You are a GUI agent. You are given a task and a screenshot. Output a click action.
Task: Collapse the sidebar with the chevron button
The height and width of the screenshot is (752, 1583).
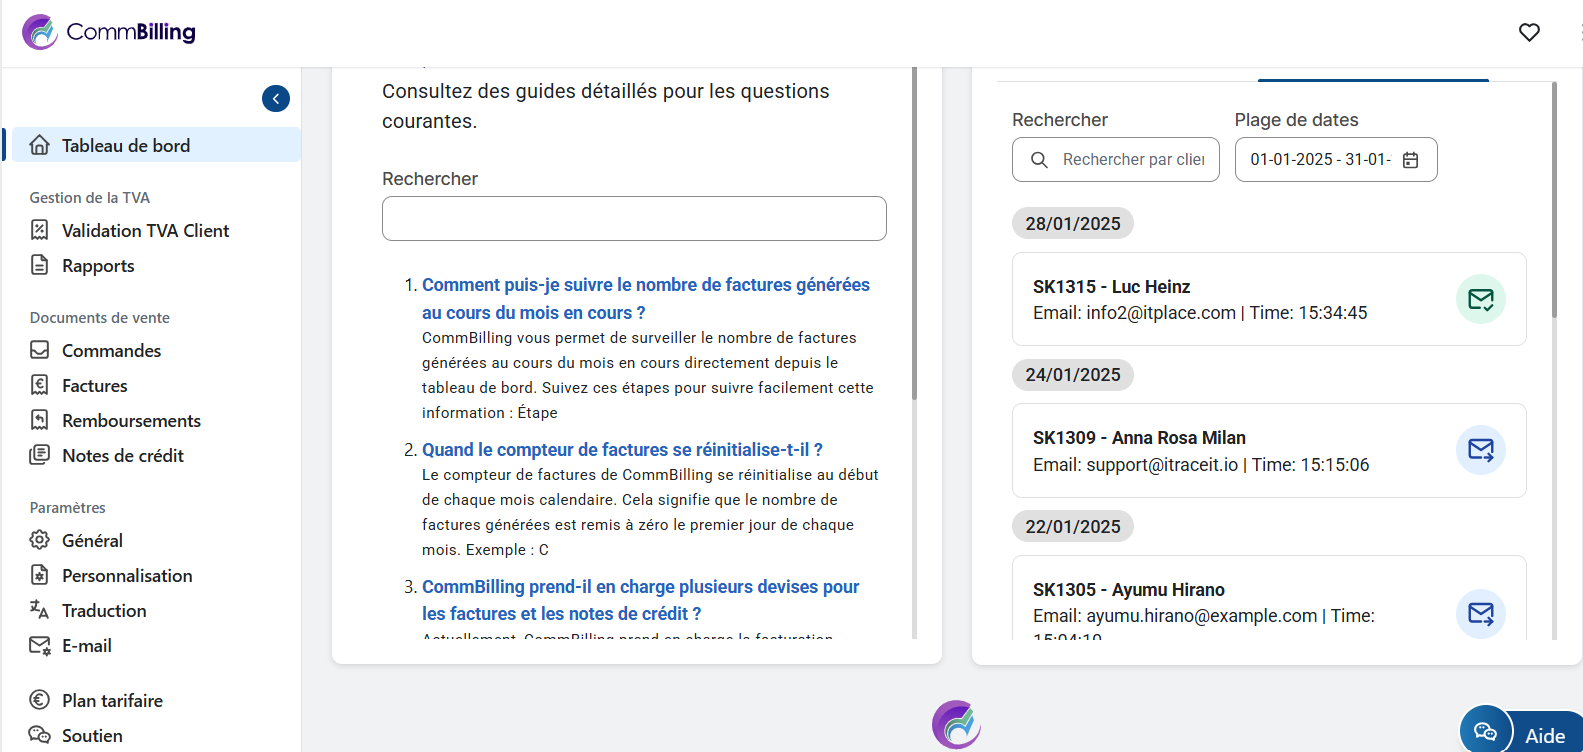click(276, 98)
